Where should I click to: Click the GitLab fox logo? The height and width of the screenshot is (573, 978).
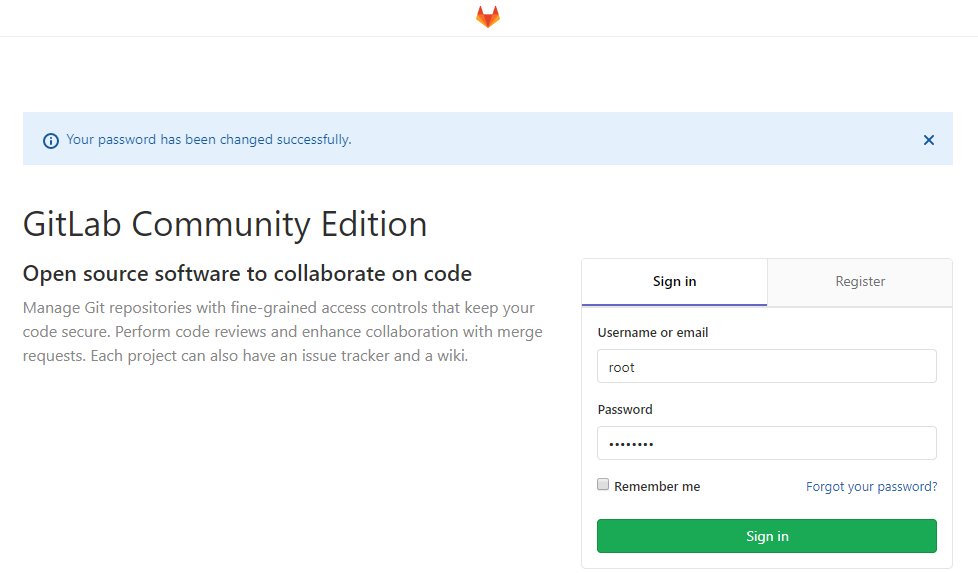tap(488, 17)
